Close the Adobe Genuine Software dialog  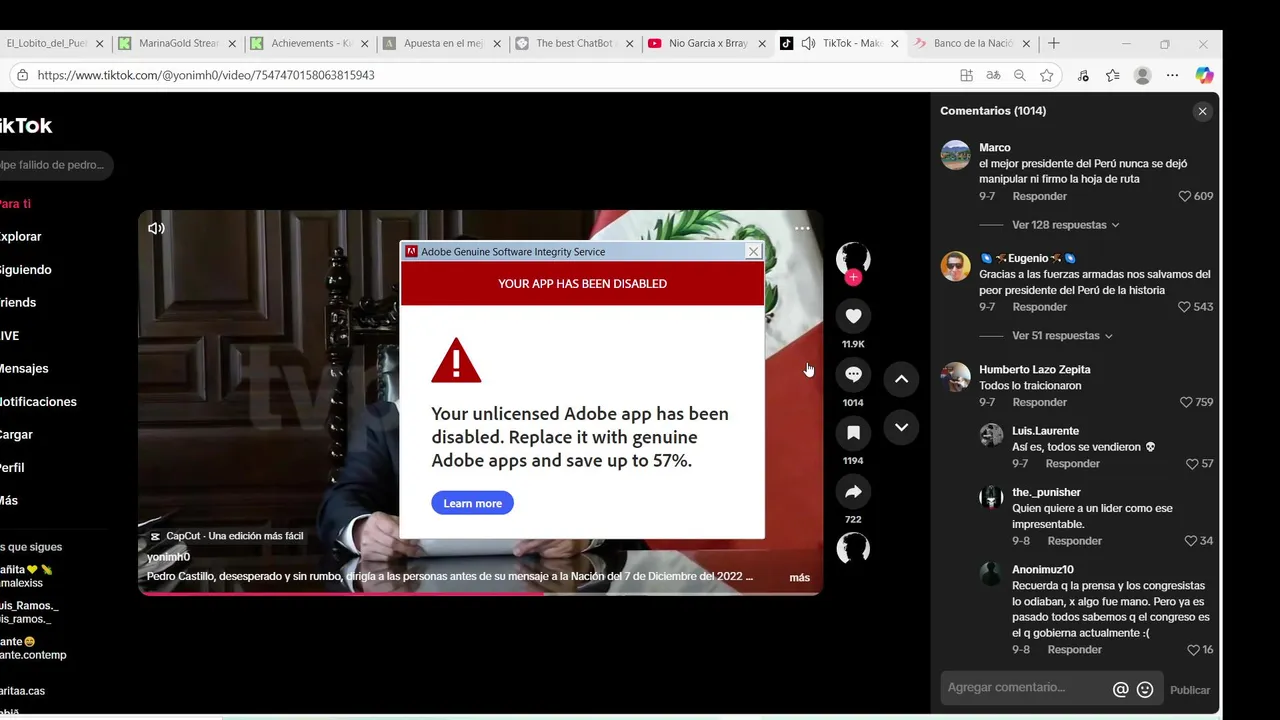[754, 251]
